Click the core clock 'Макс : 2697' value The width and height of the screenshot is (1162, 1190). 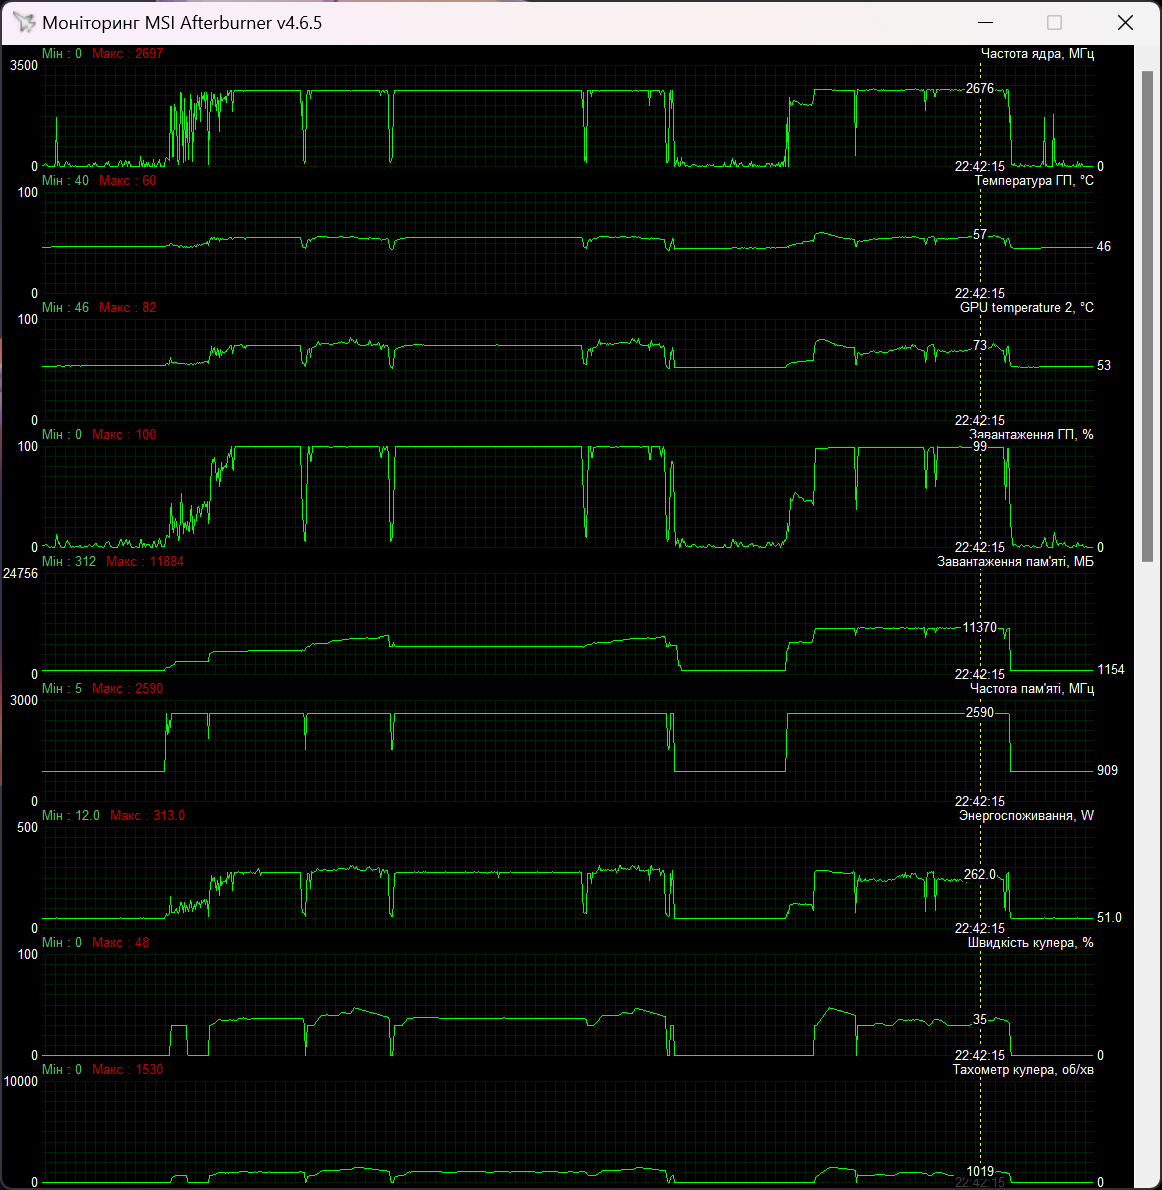[x=128, y=53]
